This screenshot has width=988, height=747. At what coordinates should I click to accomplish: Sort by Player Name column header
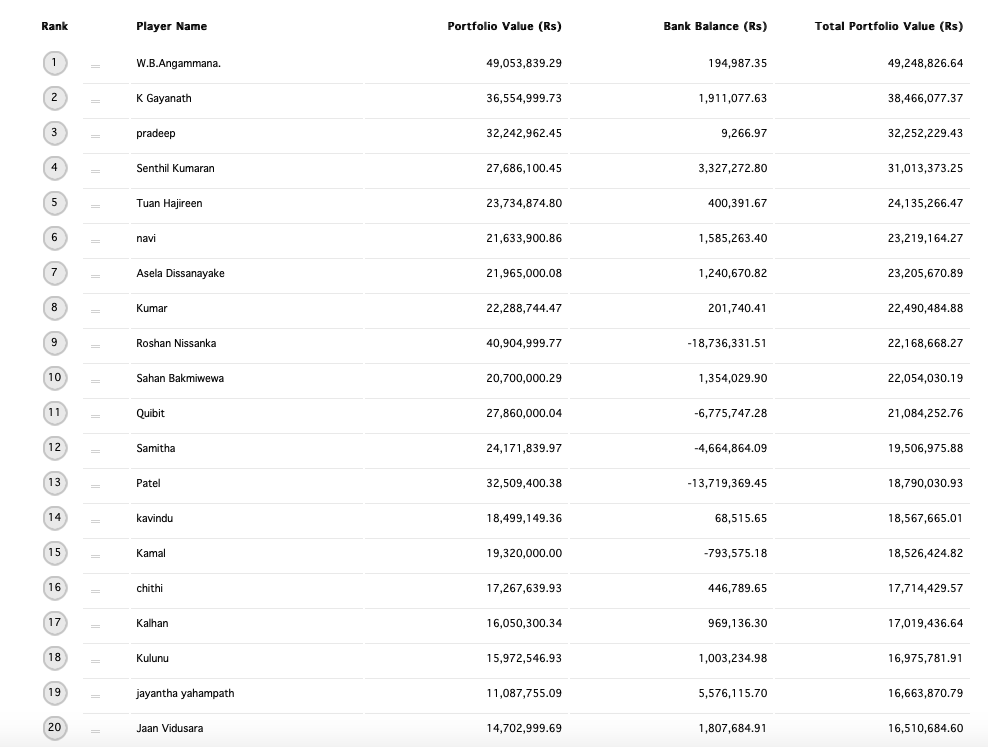coord(171,26)
